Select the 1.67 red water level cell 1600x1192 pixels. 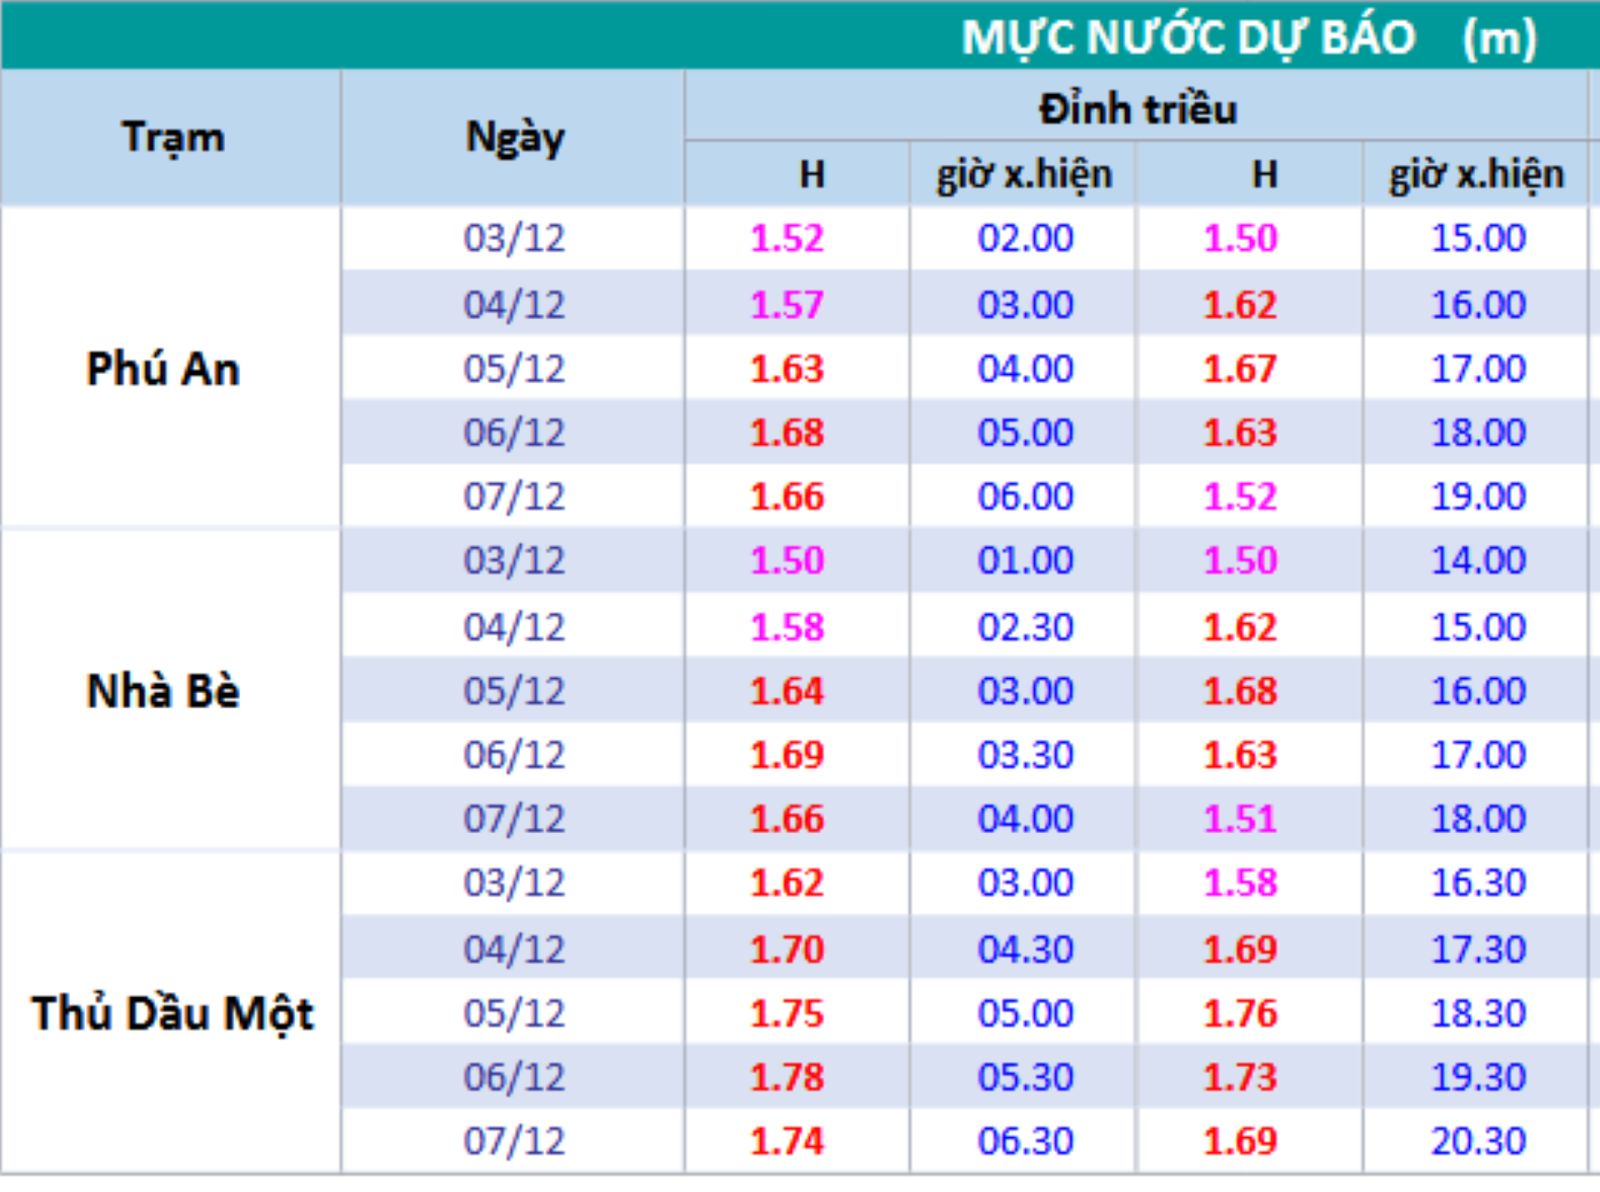[x=1240, y=369]
